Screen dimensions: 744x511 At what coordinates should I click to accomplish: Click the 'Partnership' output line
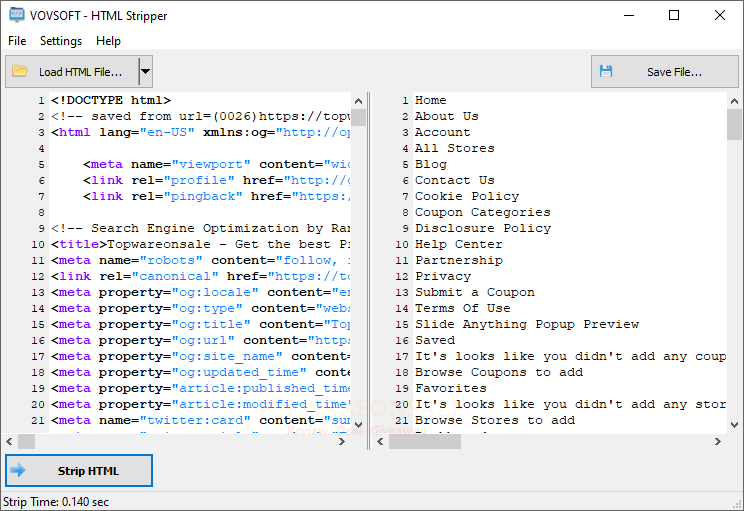[x=459, y=260]
